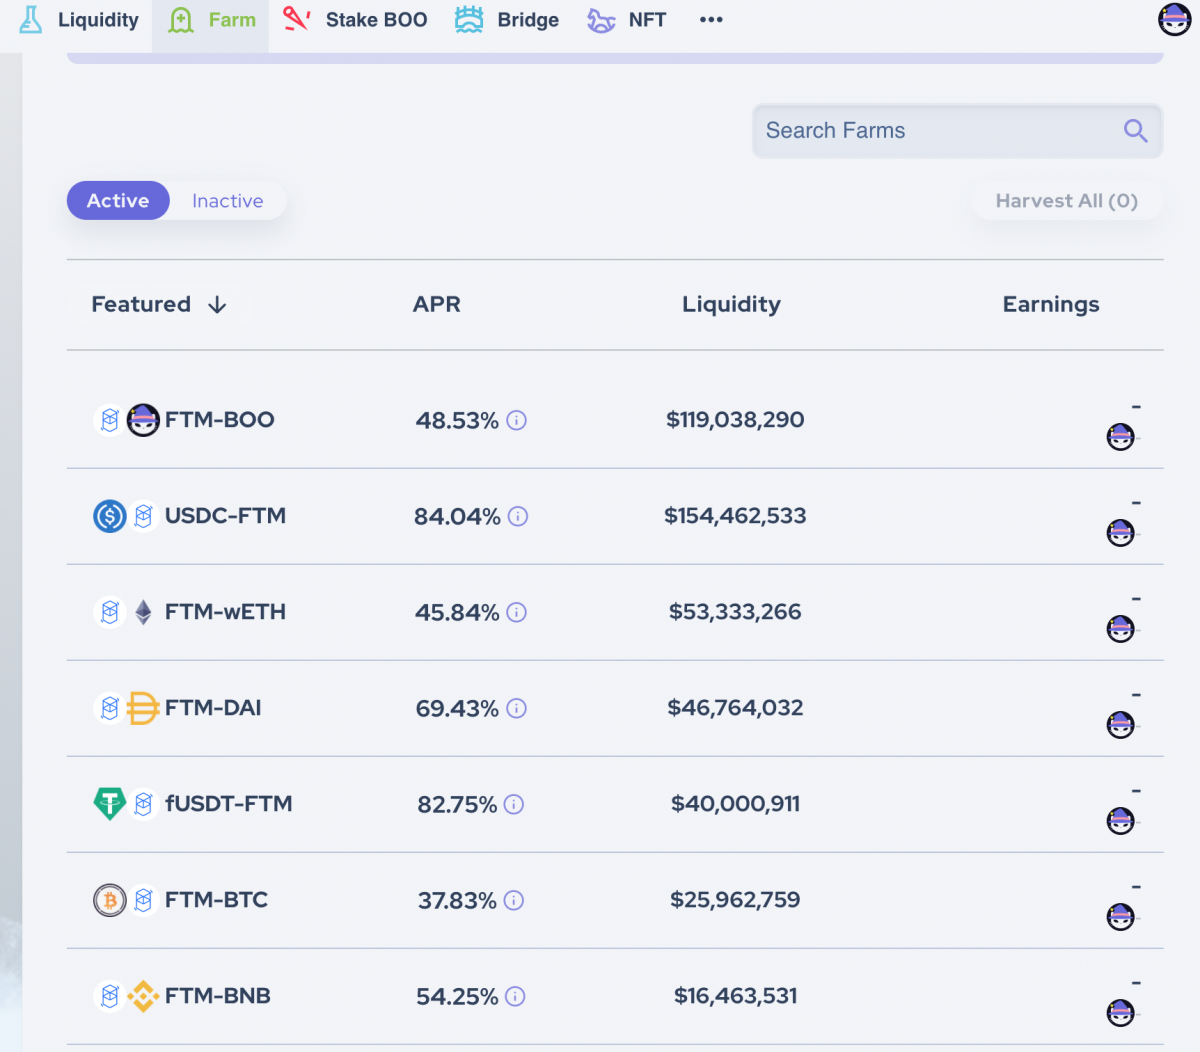Image resolution: width=1200 pixels, height=1052 pixels.
Task: Show APR info for FTM-DAI
Action: pos(517,709)
